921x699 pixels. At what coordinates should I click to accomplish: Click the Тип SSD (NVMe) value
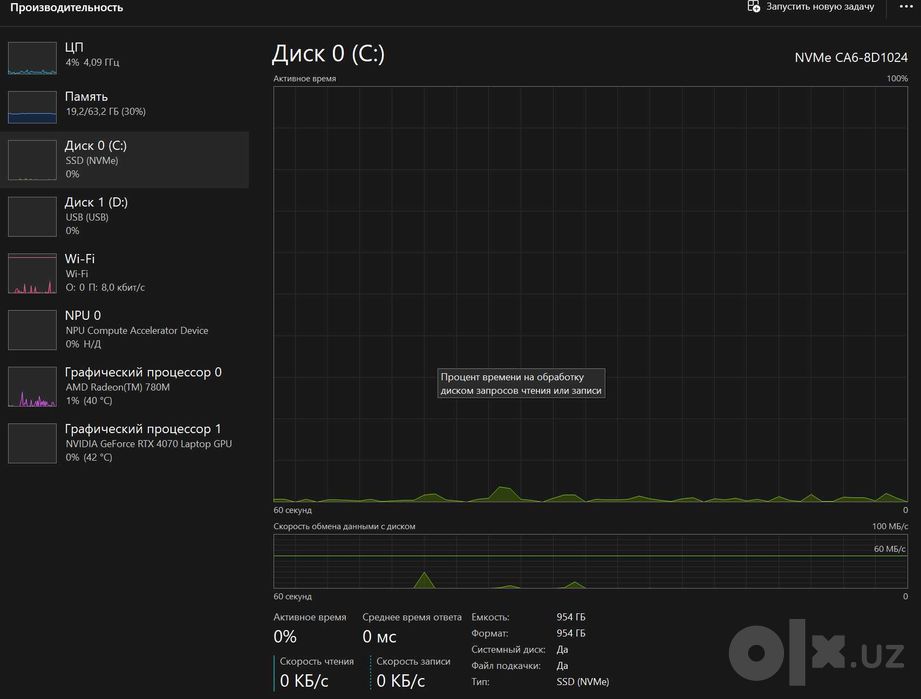[x=583, y=682]
